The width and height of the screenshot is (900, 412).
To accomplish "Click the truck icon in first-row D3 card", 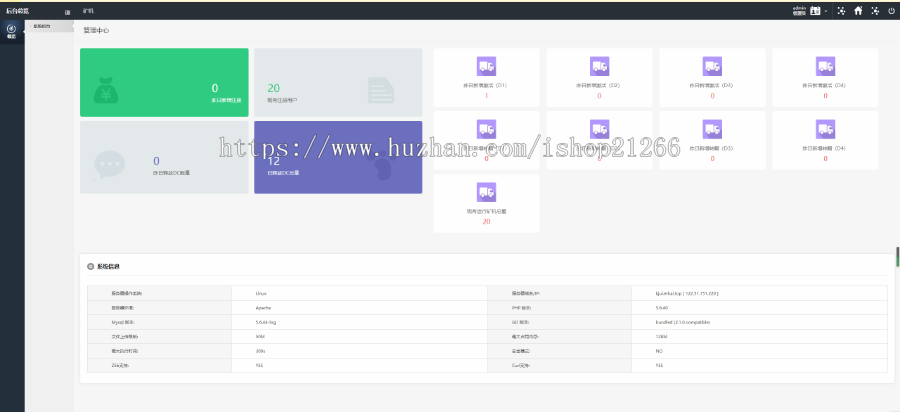I will click(712, 67).
